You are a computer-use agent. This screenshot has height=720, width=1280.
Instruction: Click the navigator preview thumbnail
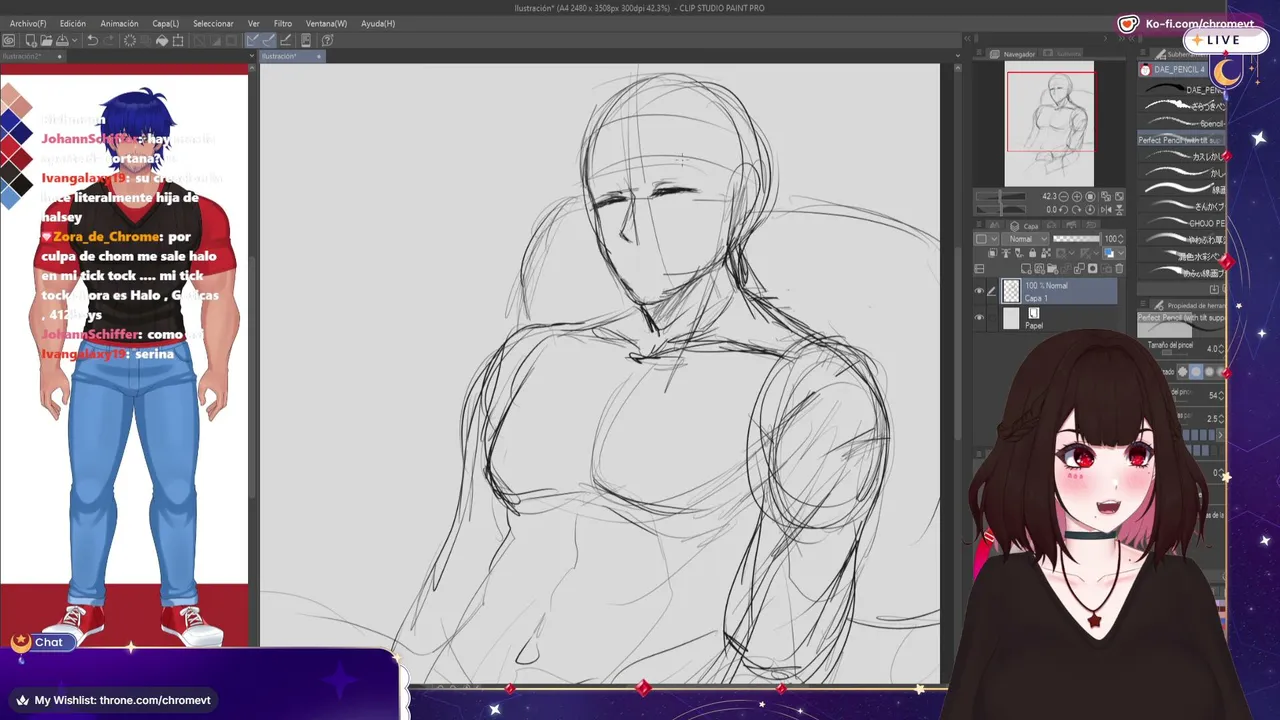click(x=1049, y=122)
